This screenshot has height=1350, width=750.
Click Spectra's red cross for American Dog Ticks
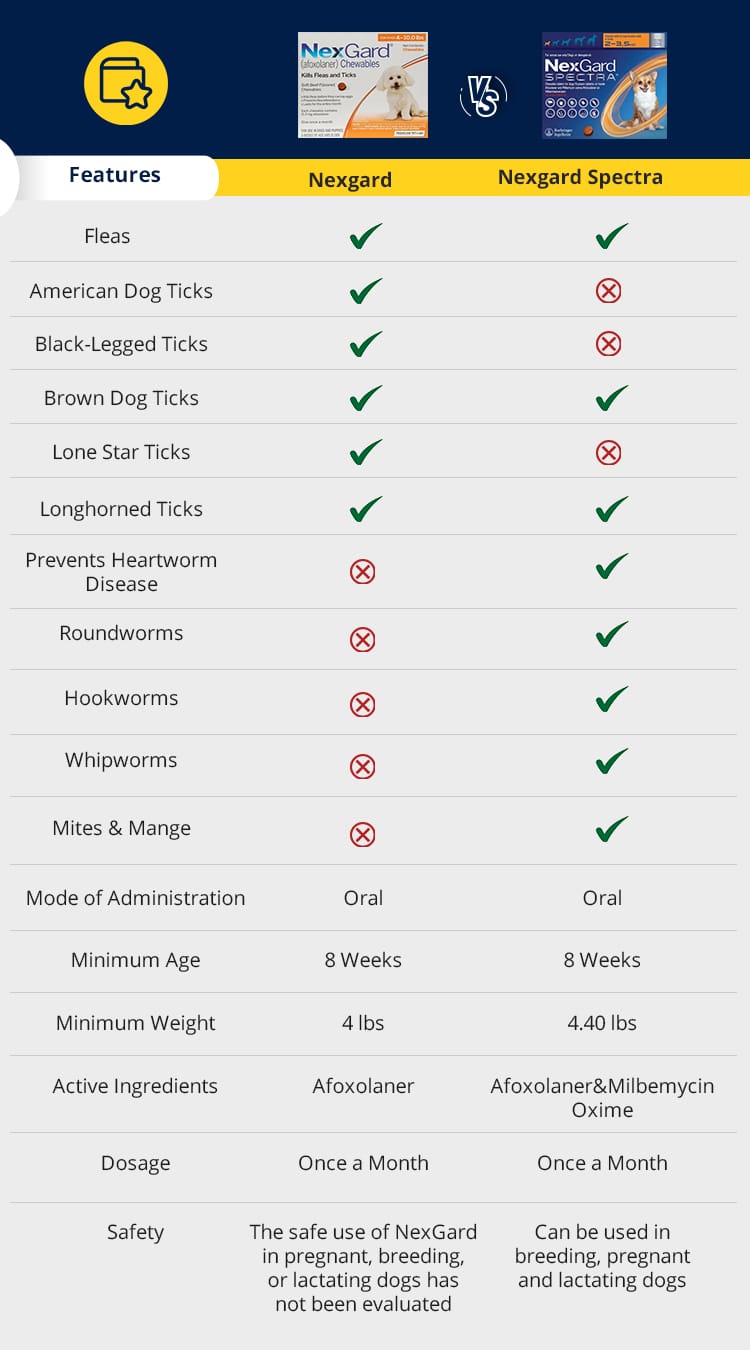608,291
